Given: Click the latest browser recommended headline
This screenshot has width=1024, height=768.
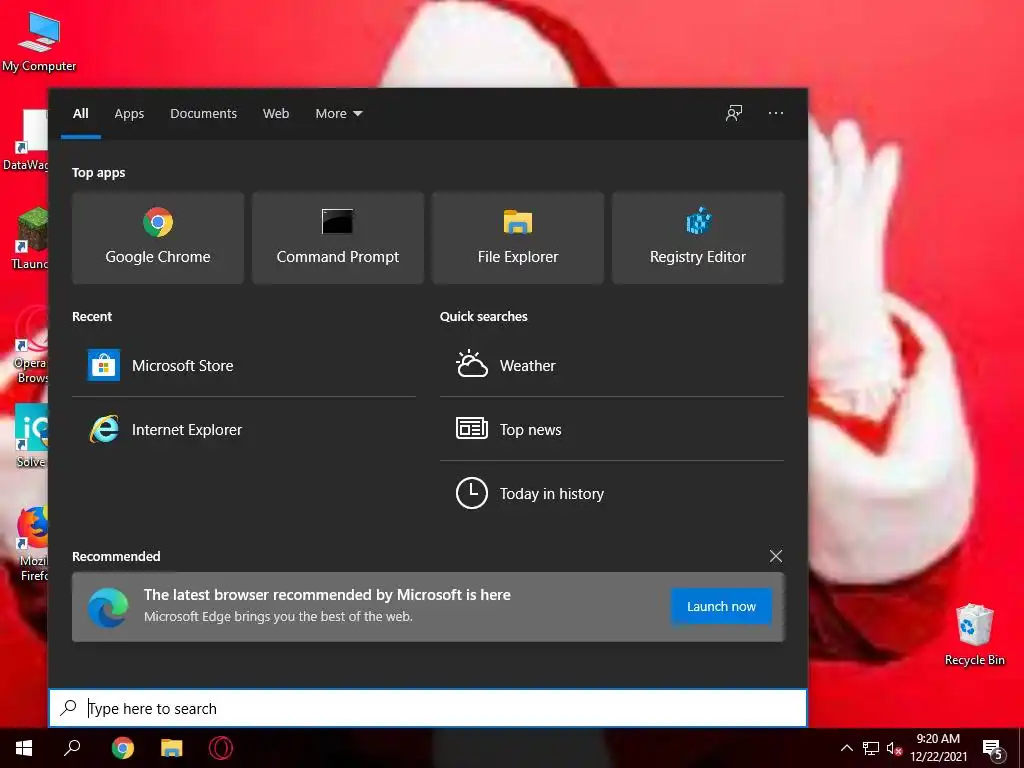Looking at the screenshot, I should click(327, 594).
